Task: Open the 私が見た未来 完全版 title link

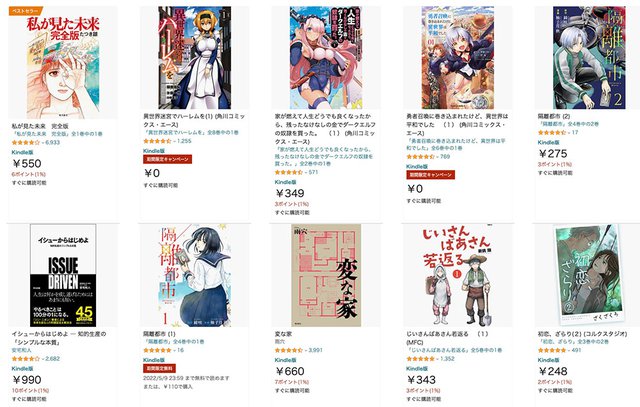Action: (40, 126)
